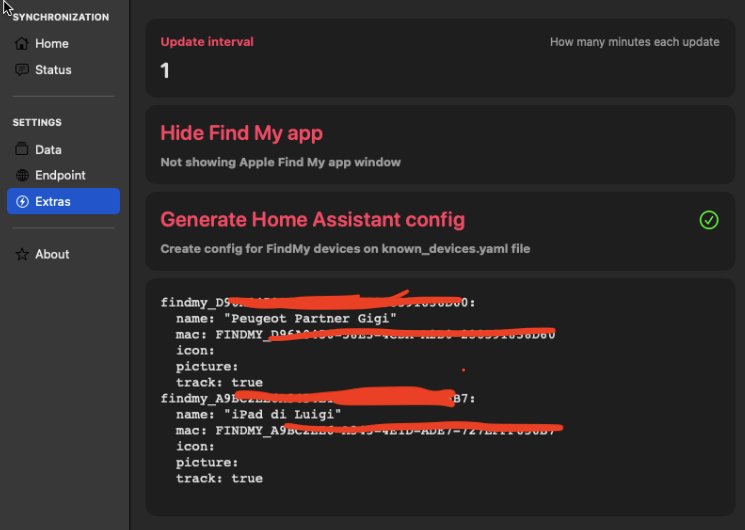Open the Home page label
745x530 pixels.
click(x=52, y=44)
